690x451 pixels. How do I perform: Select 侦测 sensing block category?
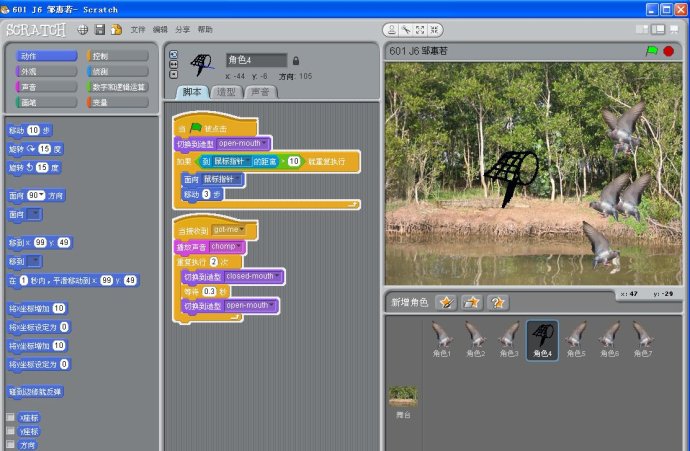point(118,71)
